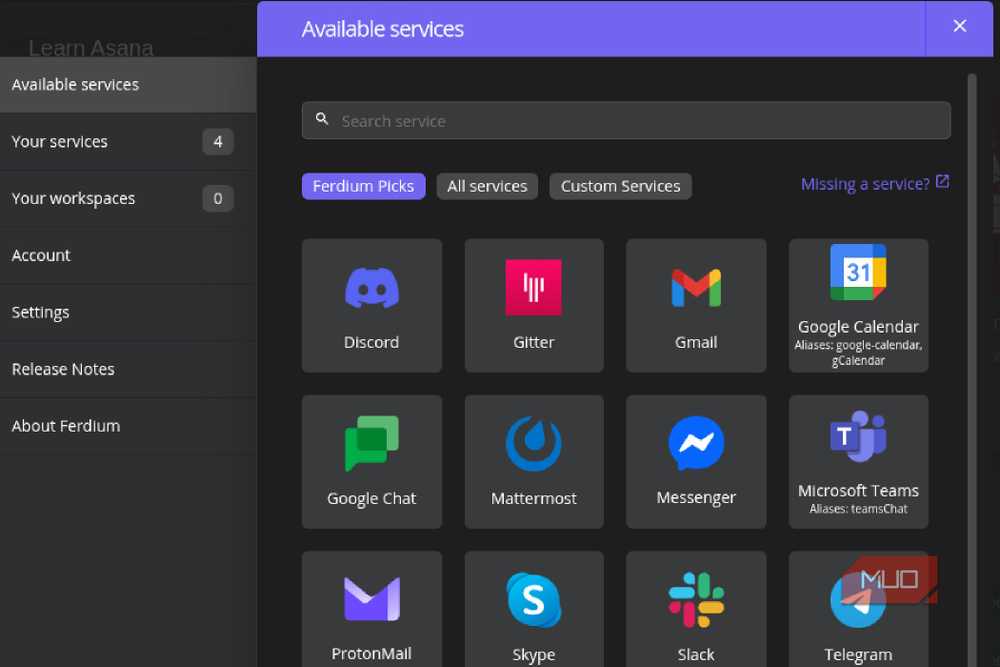Click the Your services count badge 4

(218, 142)
